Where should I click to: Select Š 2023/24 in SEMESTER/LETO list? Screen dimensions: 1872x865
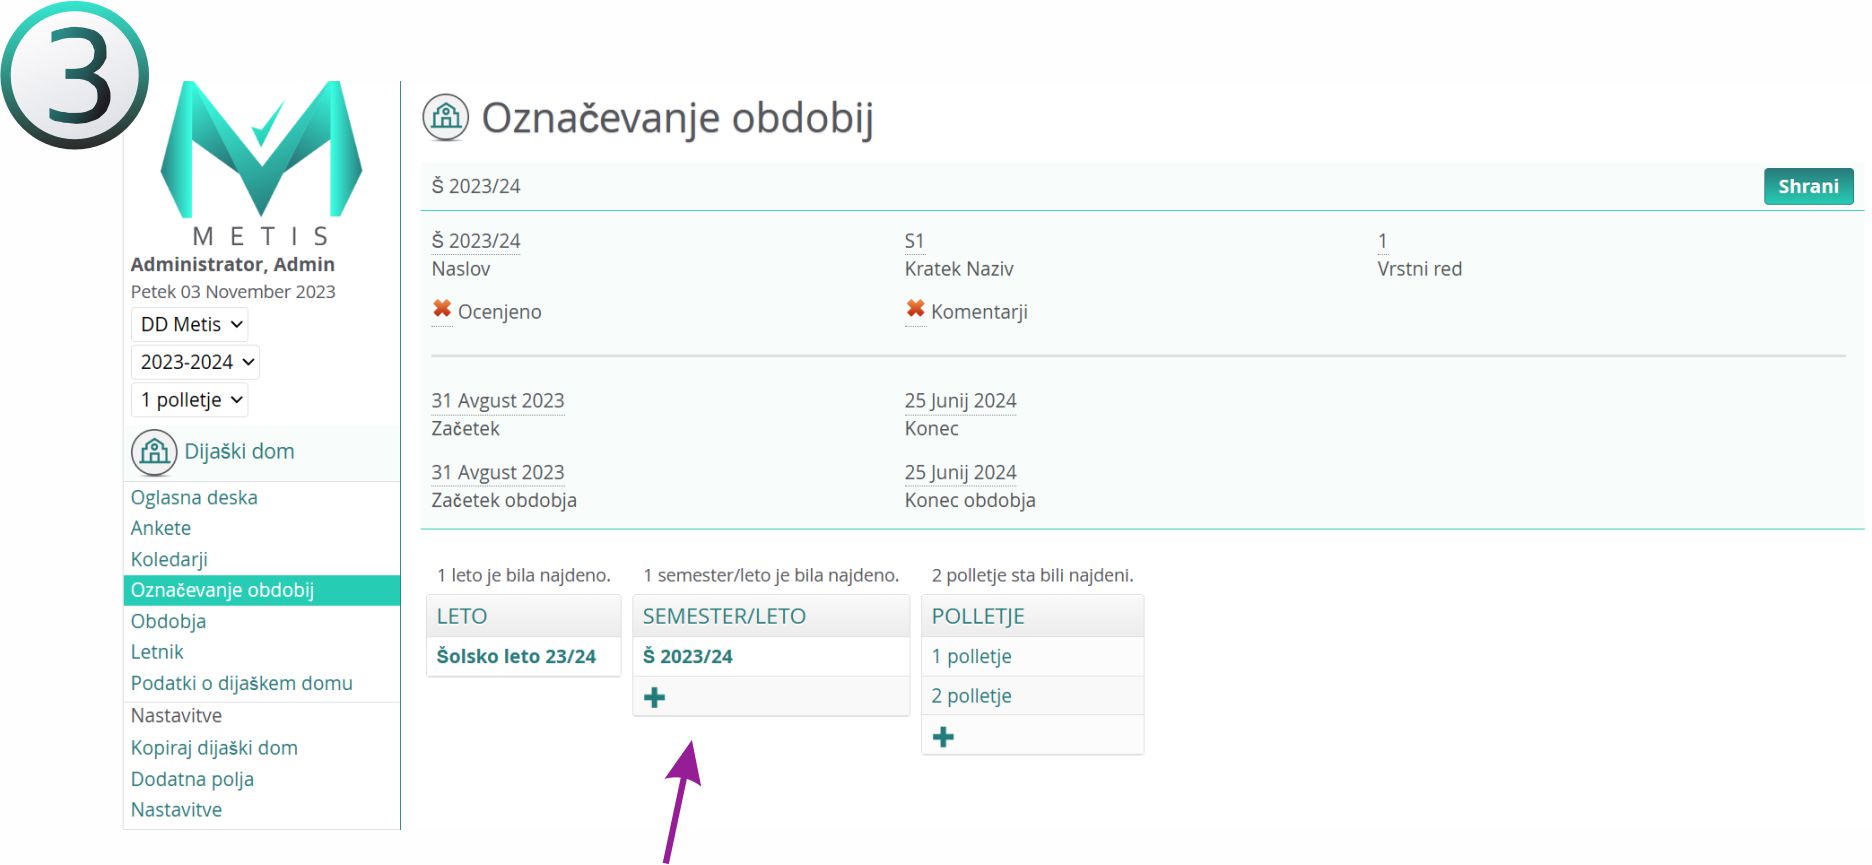point(688,657)
